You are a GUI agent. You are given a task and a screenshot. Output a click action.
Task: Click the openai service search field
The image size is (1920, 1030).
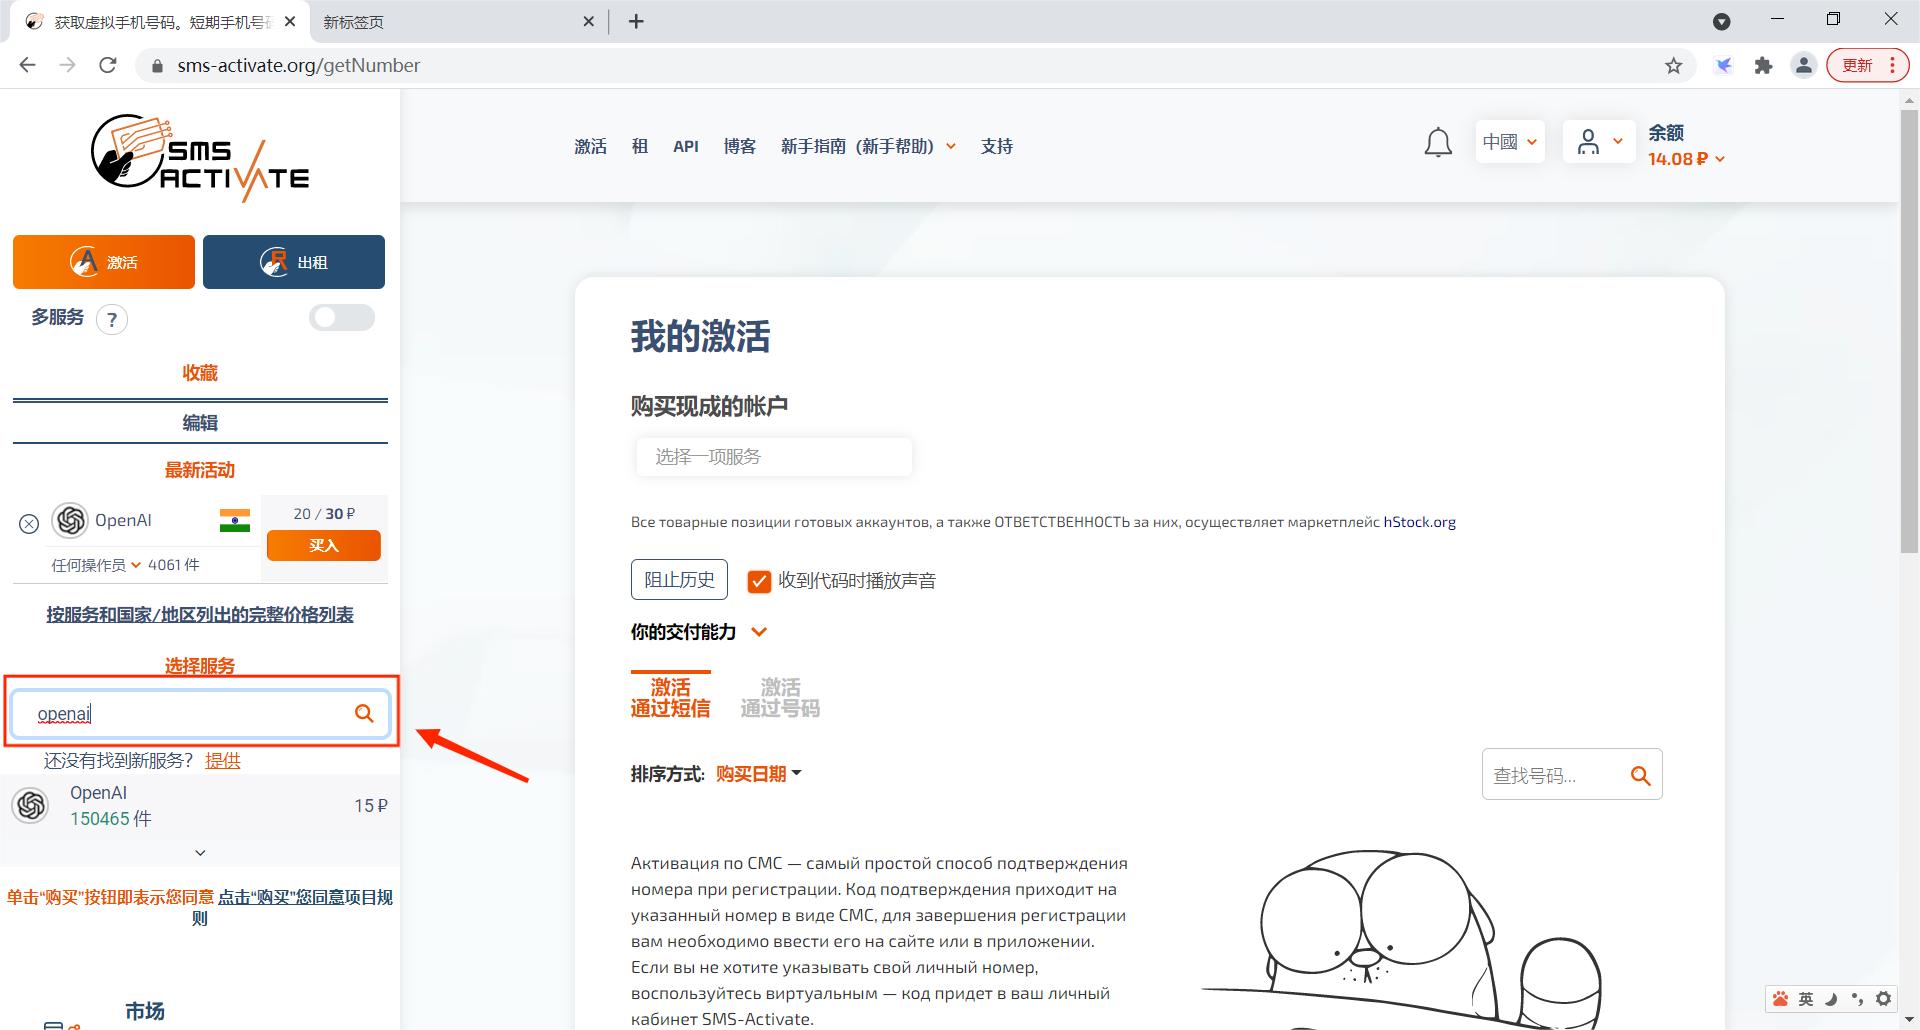[200, 713]
